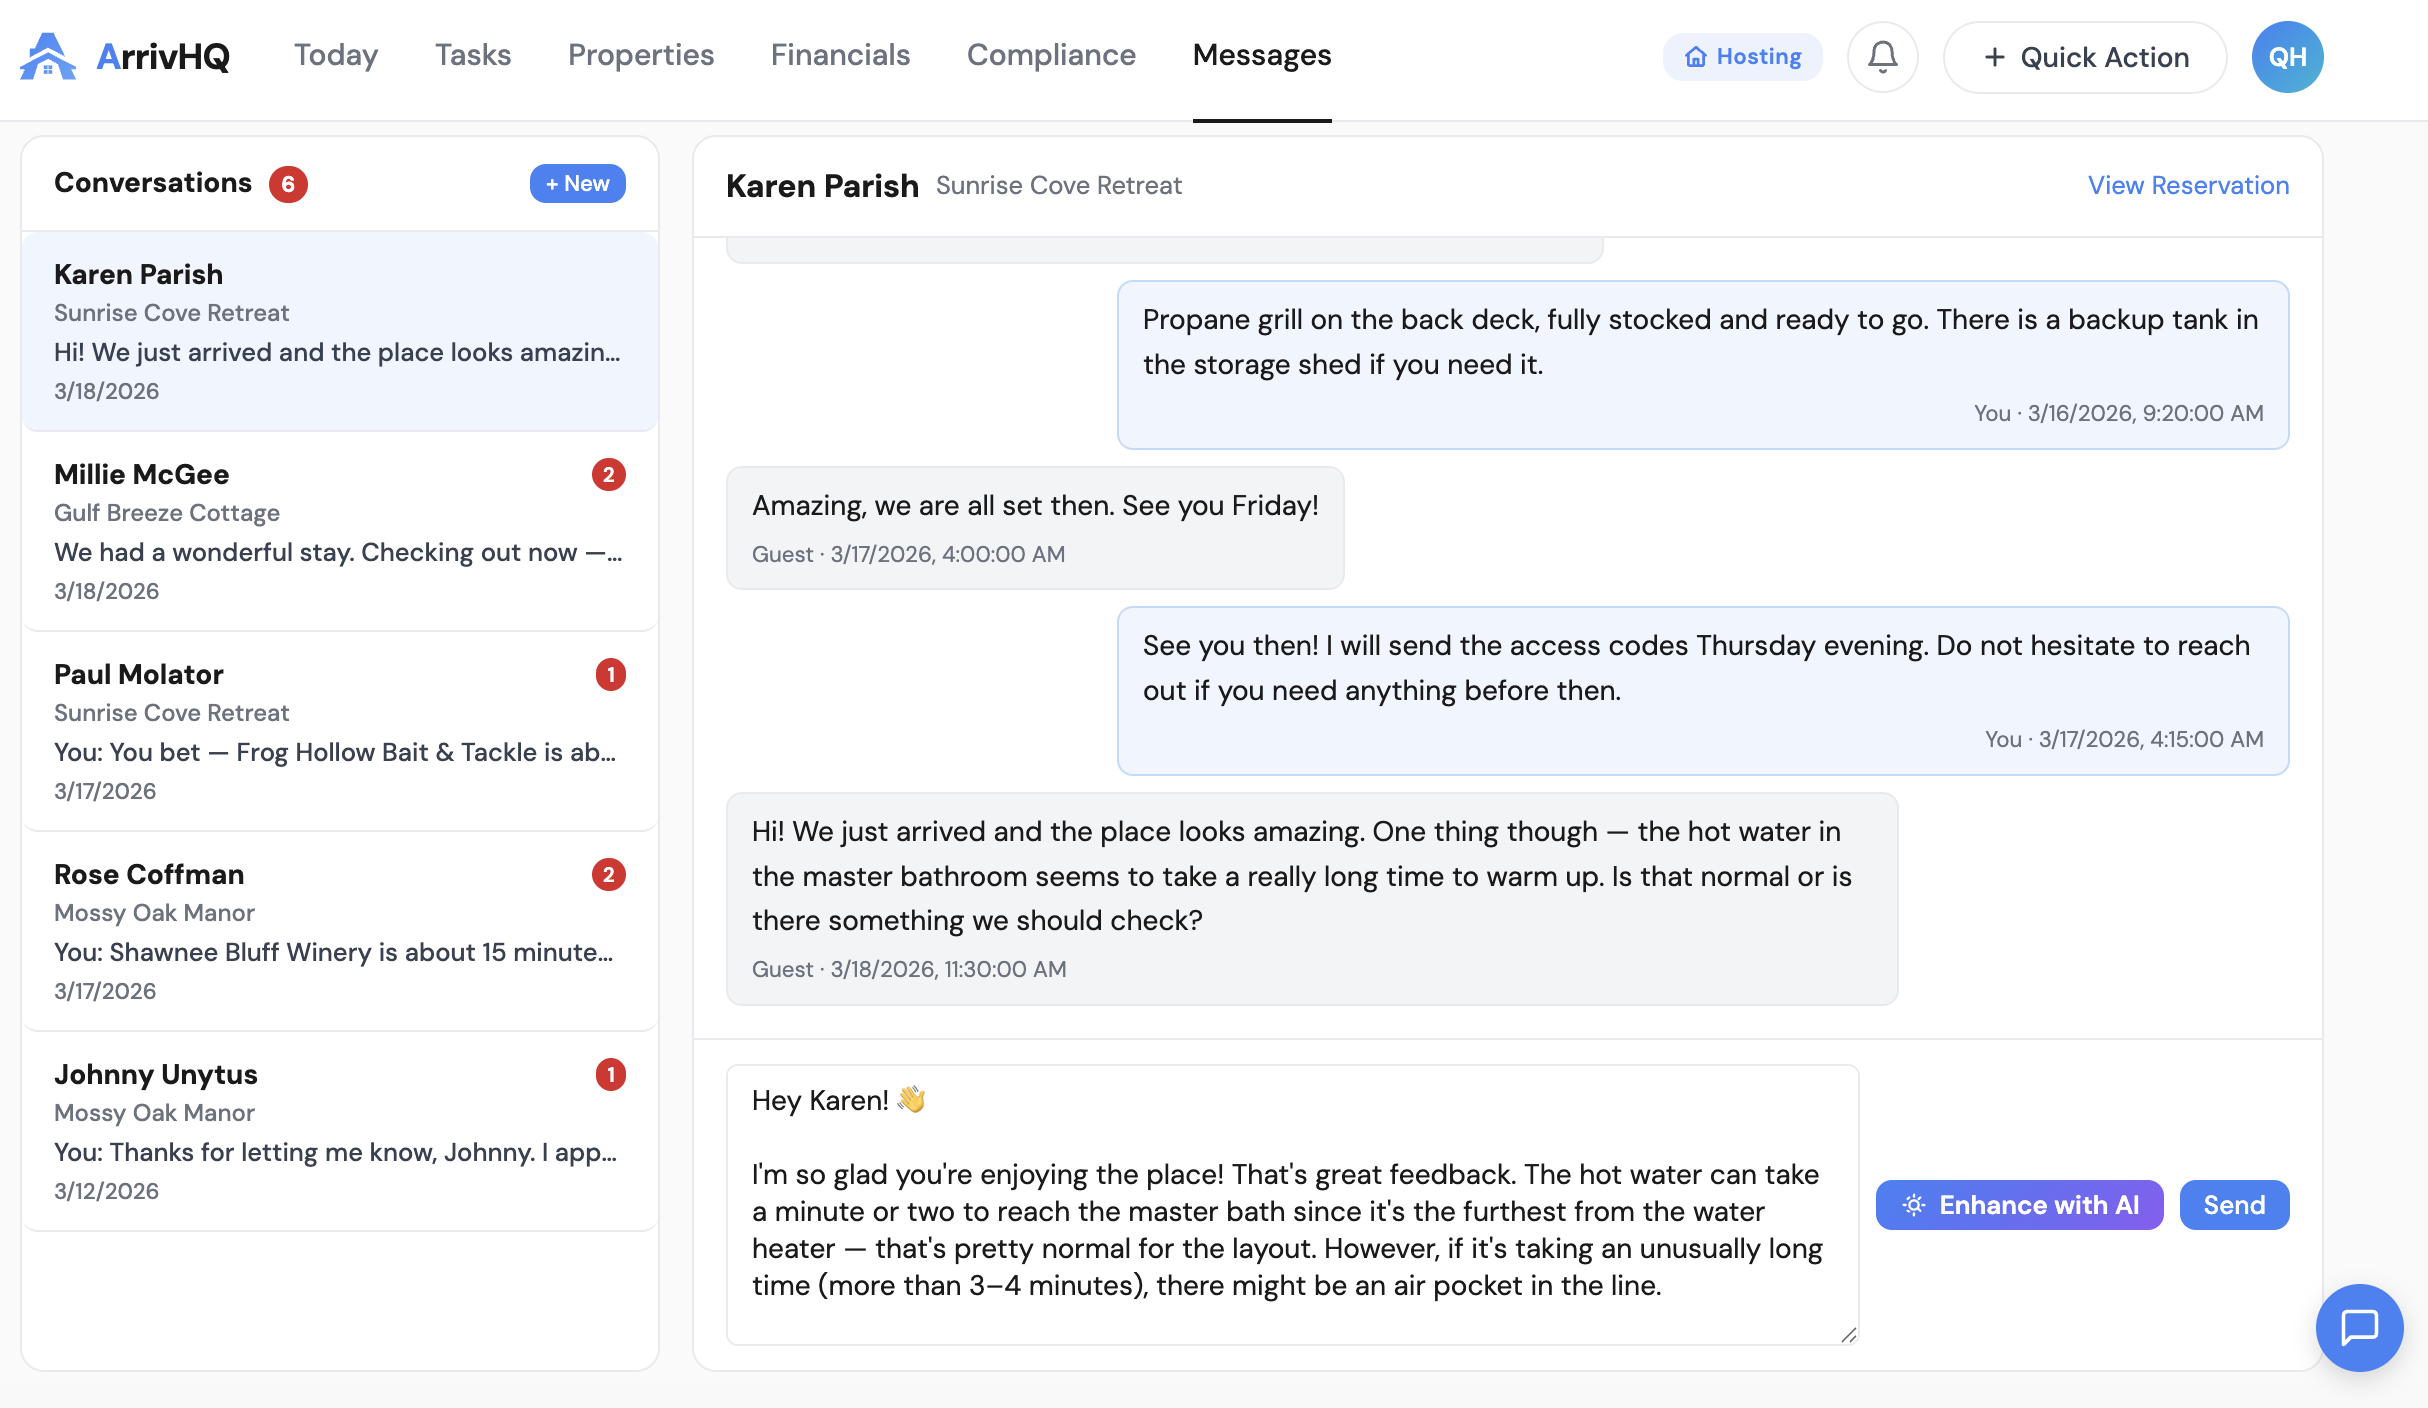Open the View Reservation link
Screen dimensions: 2428x1408
[x=2187, y=186]
